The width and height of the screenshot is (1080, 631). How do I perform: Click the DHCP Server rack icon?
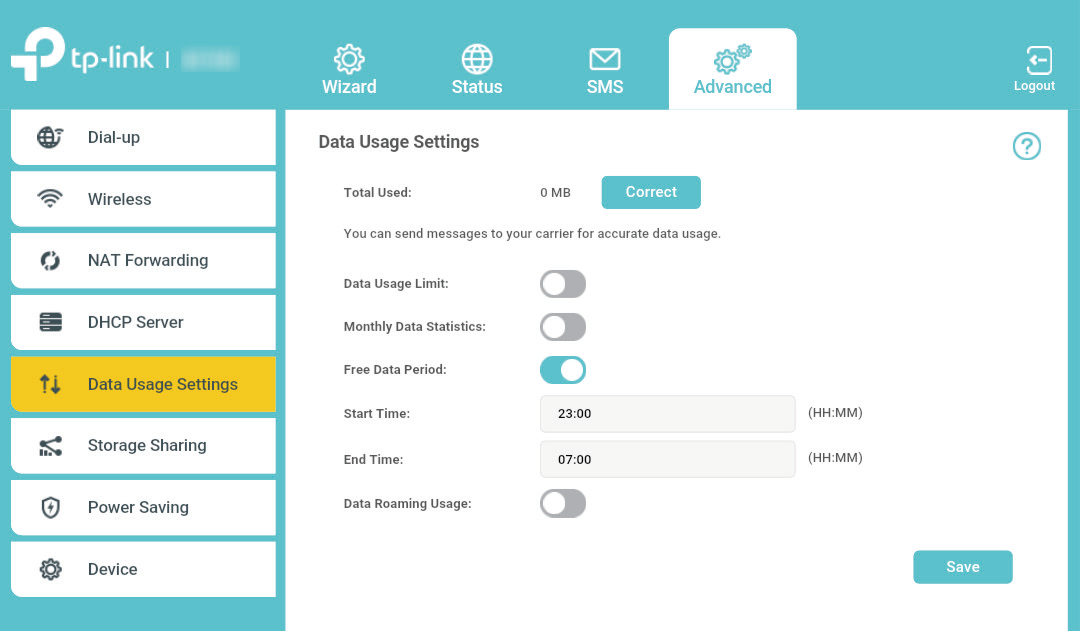(50, 322)
